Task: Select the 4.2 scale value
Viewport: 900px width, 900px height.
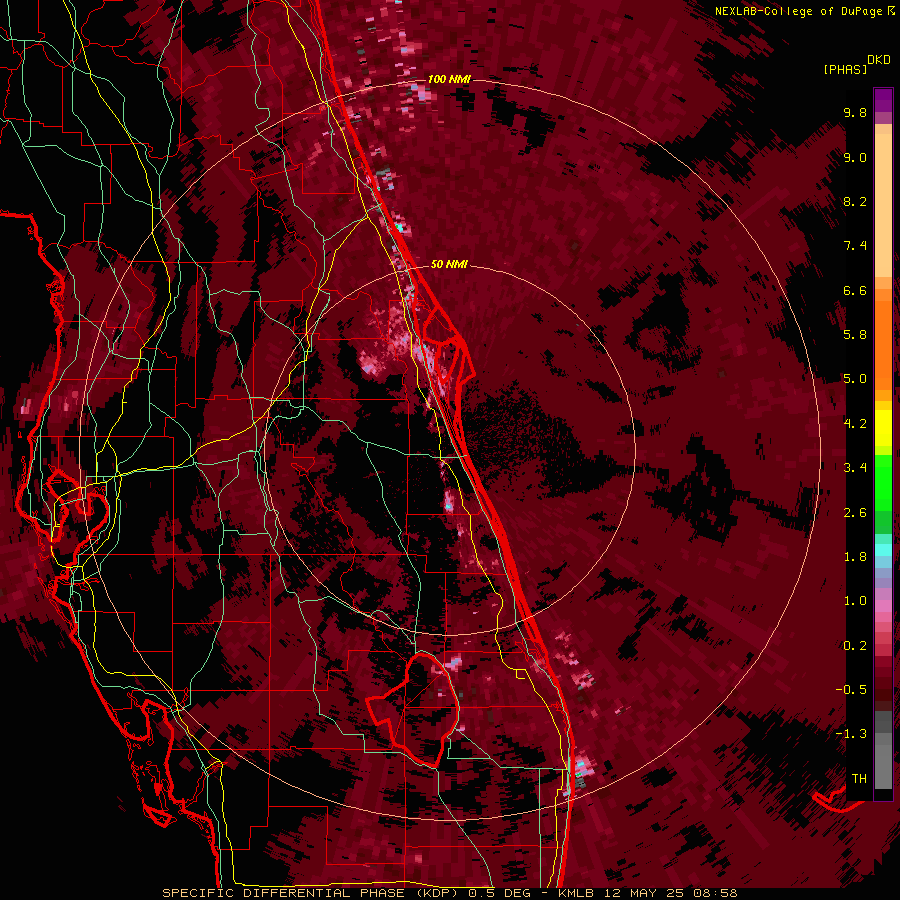Action: [855, 424]
